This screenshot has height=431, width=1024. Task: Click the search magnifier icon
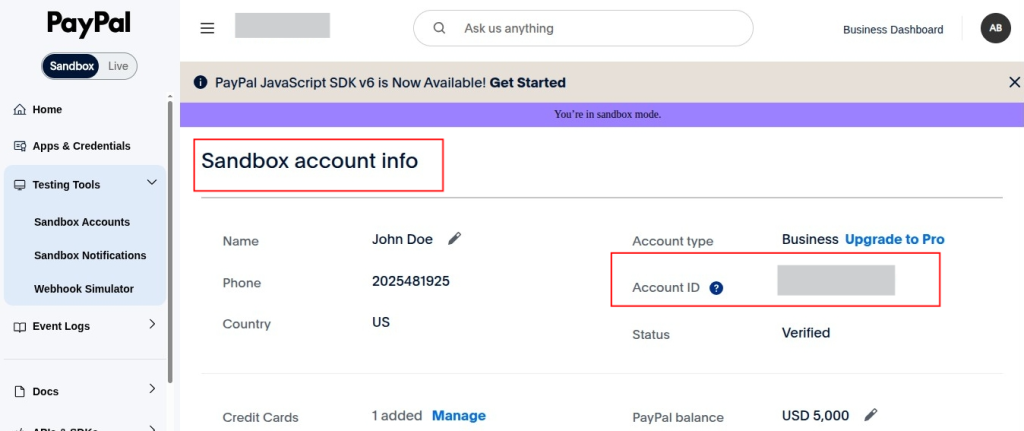[x=440, y=28]
